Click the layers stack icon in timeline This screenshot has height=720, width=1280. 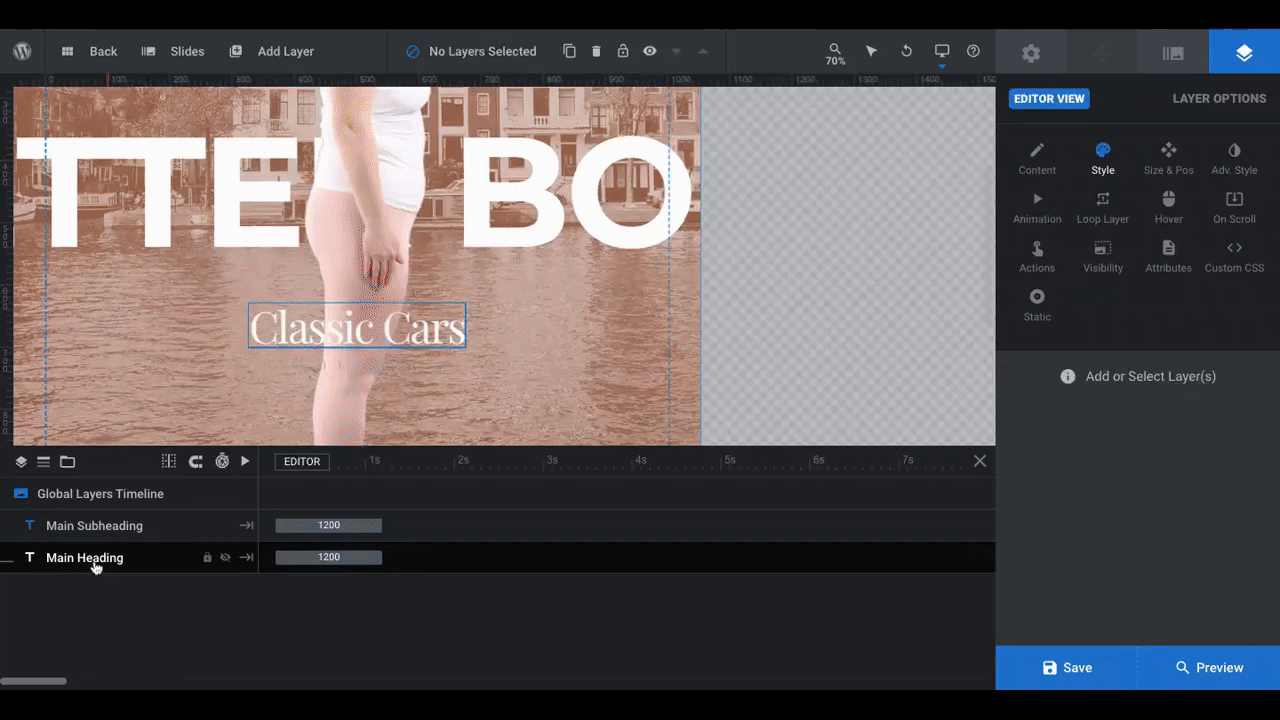(x=21, y=461)
